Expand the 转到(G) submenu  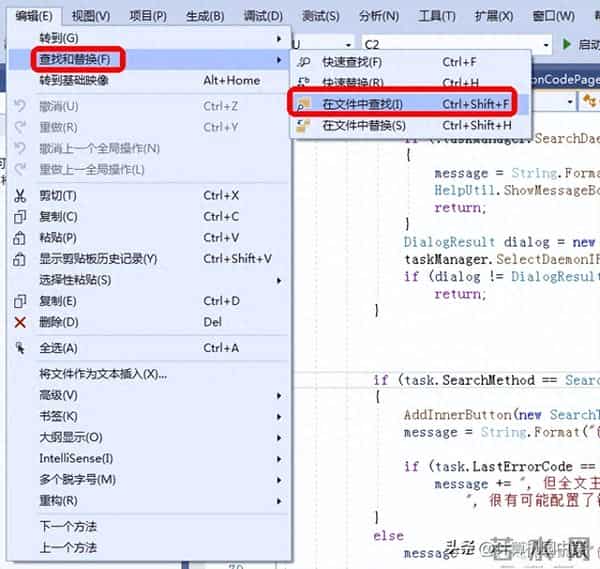tap(149, 38)
